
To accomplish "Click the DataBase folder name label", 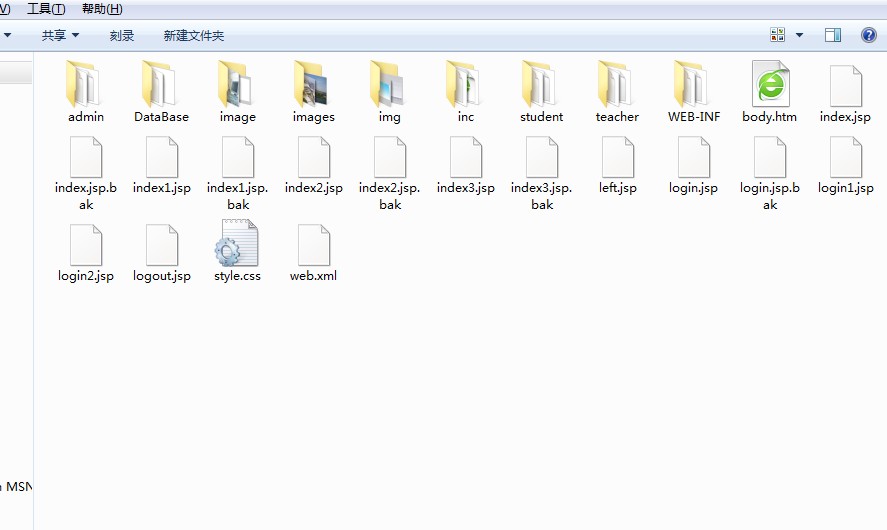I will 161,117.
